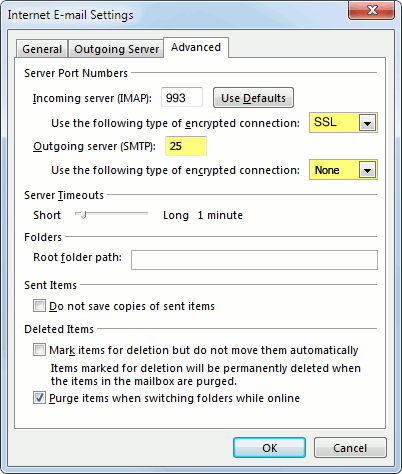Open the Outgoing Server tab
Image resolution: width=402 pixels, height=474 pixels.
pos(116,49)
